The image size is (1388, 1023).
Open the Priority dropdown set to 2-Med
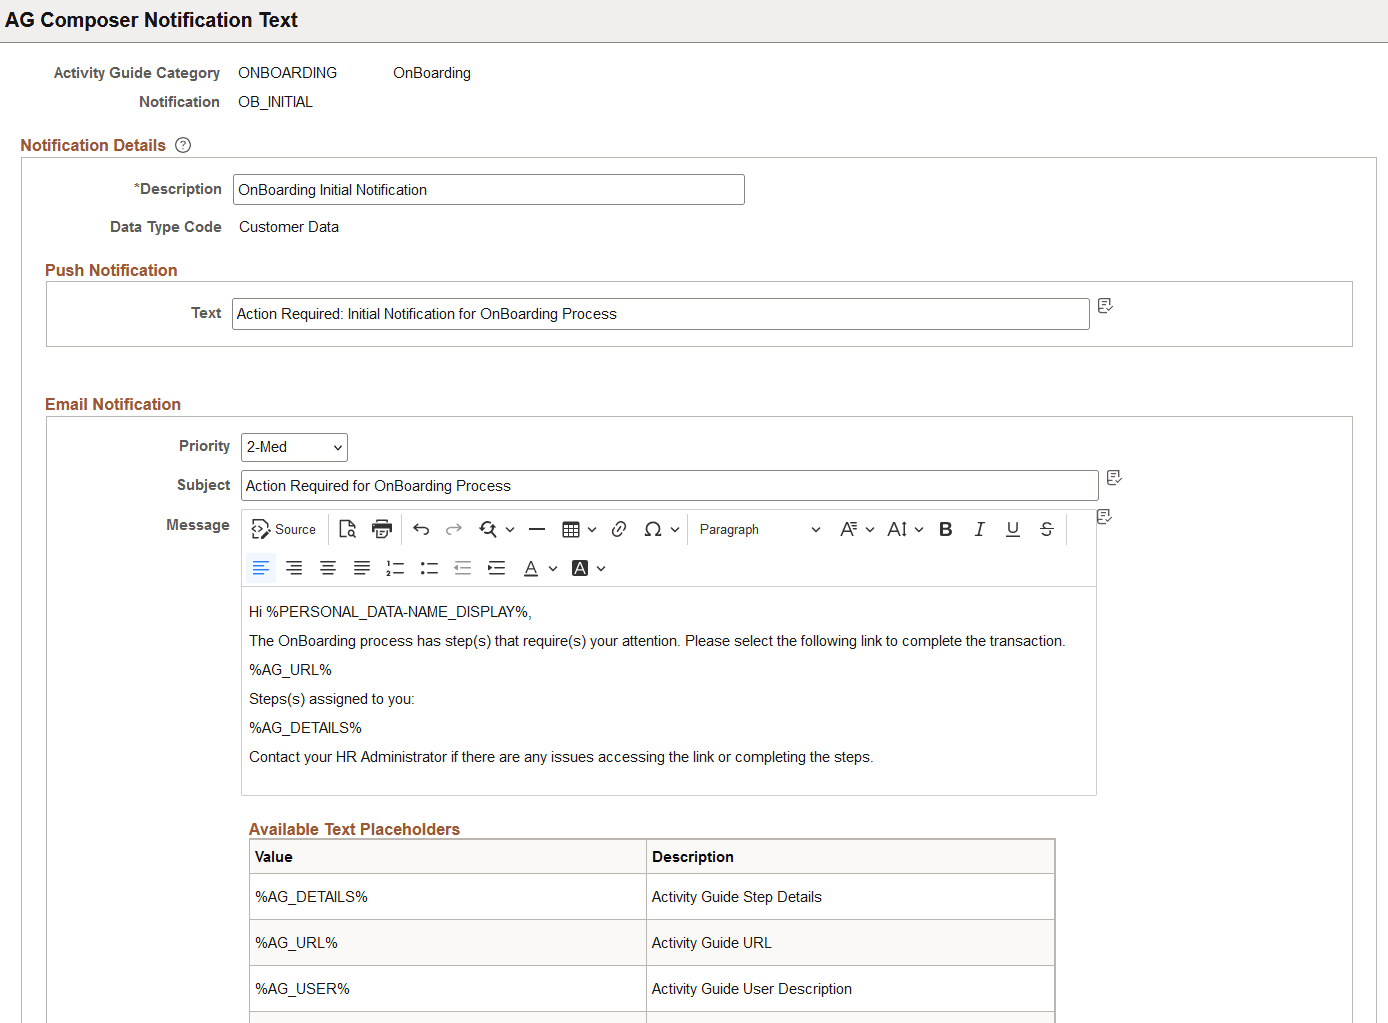click(293, 447)
